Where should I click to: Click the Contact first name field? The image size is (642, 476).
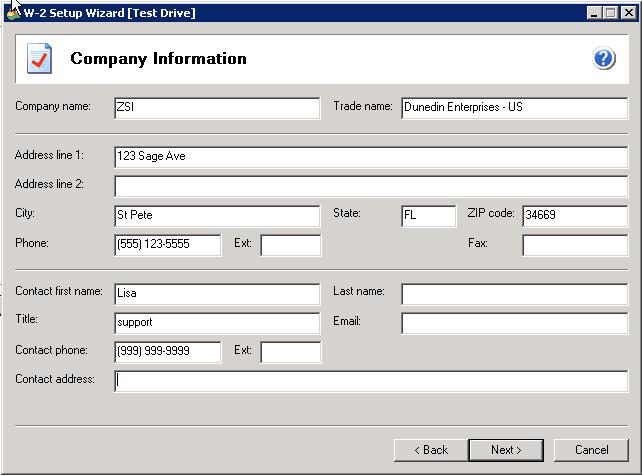217,294
